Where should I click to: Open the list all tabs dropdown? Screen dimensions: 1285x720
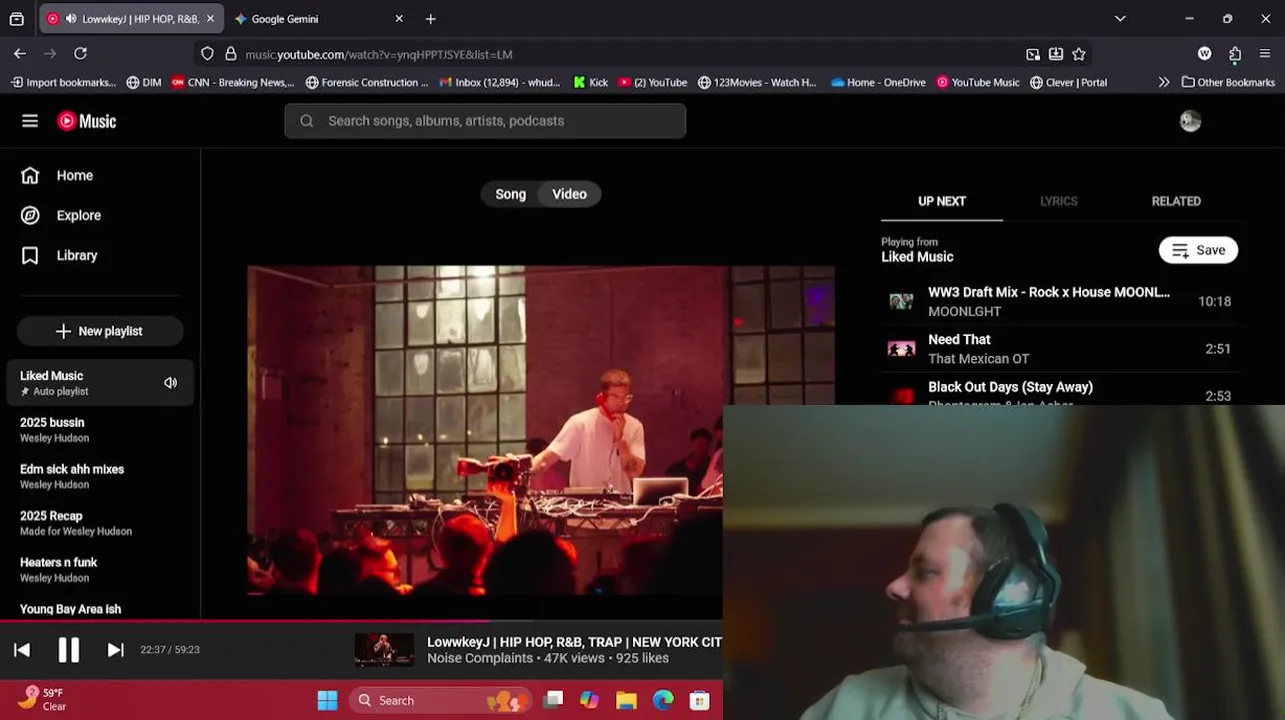(1120, 19)
